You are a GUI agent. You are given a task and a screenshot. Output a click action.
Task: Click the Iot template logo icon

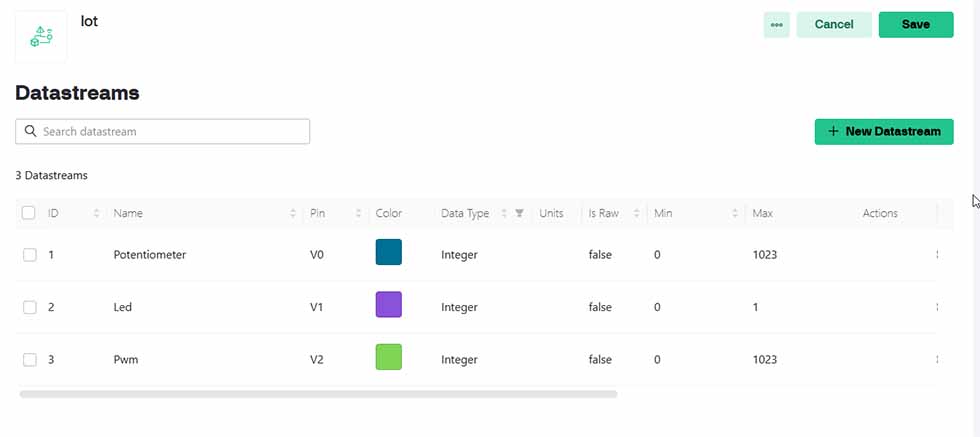[41, 36]
